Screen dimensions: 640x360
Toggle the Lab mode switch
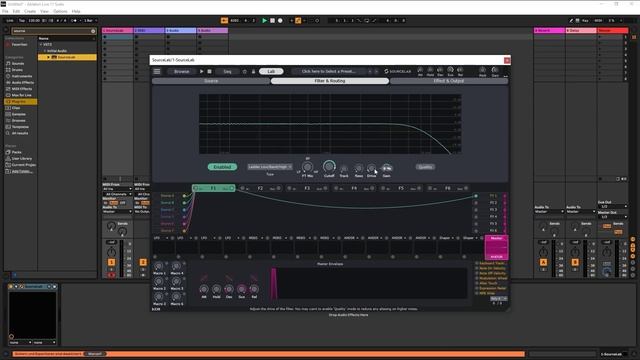click(271, 71)
